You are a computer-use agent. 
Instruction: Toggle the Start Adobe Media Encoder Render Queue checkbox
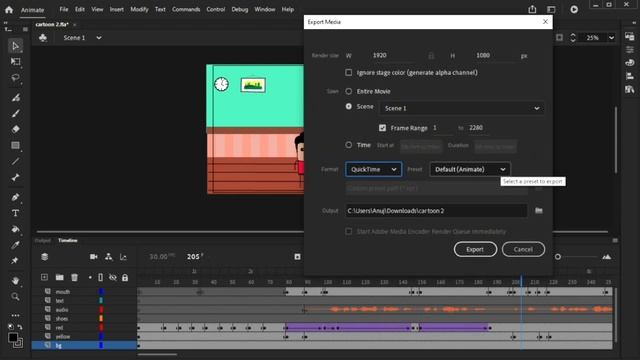pyautogui.click(x=349, y=231)
